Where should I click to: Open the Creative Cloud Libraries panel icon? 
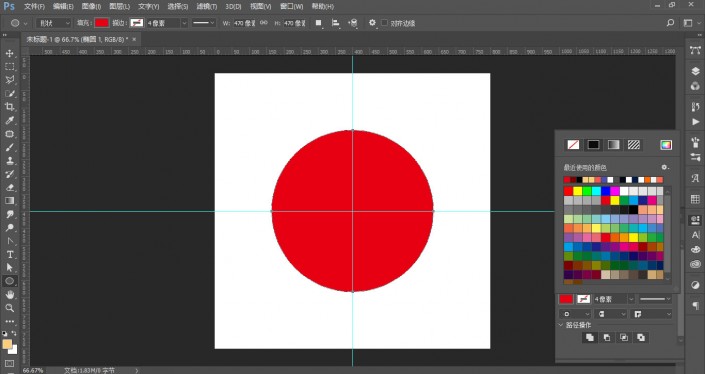click(x=695, y=264)
